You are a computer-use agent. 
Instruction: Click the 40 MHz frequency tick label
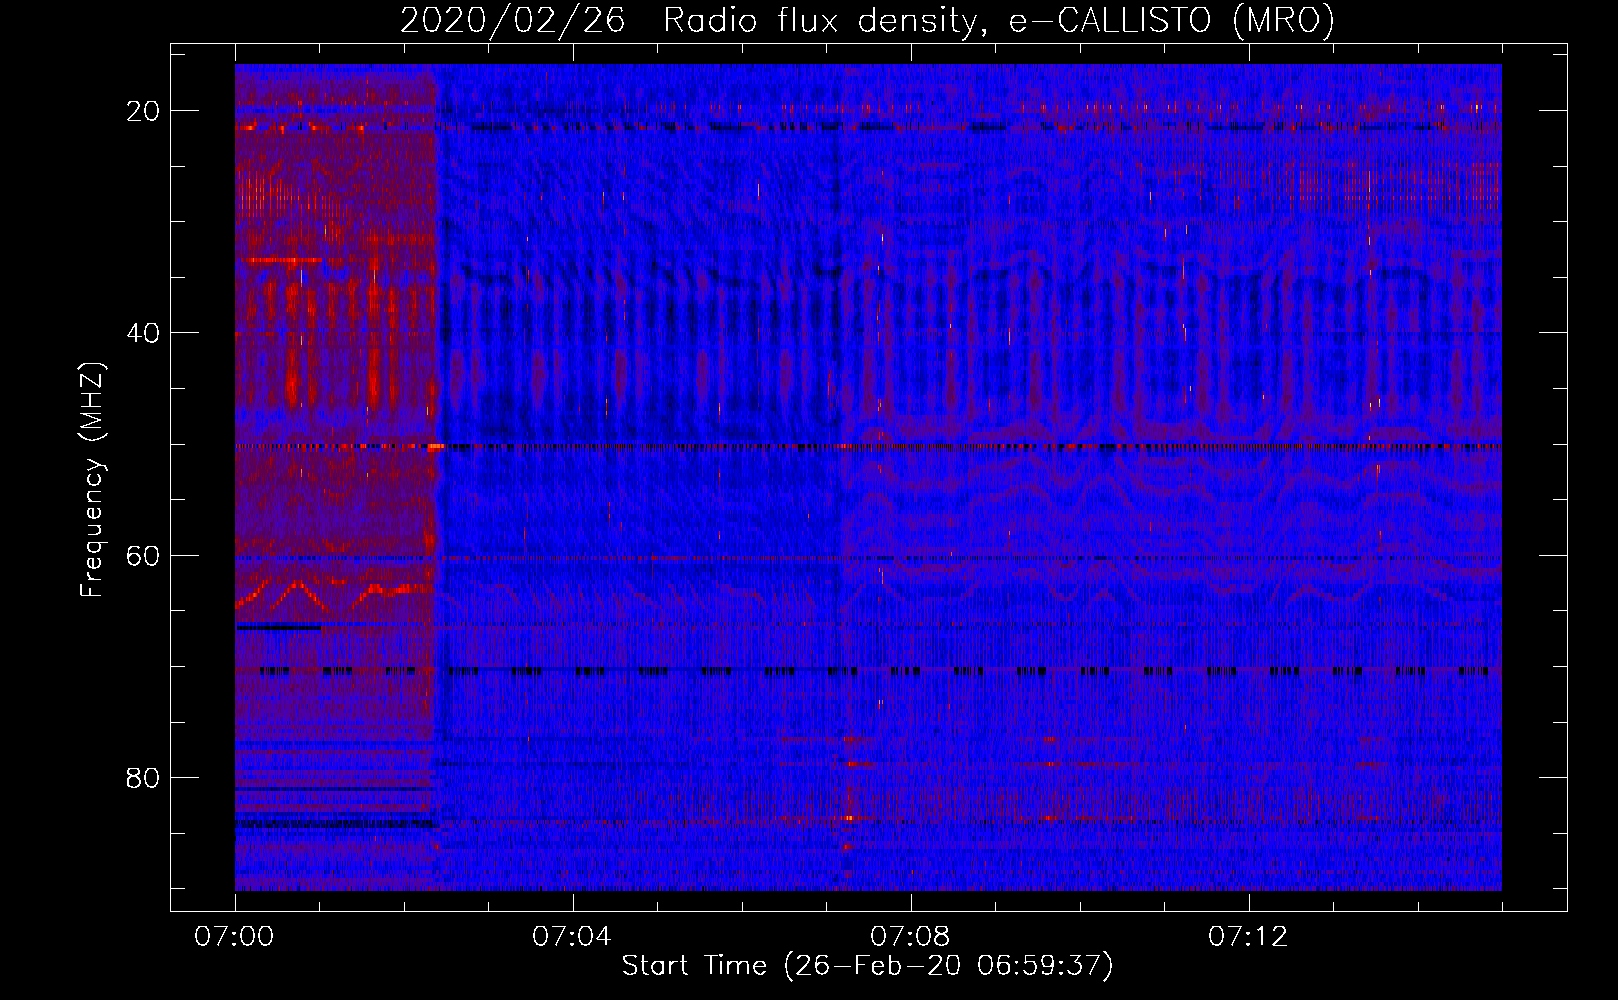point(144,333)
